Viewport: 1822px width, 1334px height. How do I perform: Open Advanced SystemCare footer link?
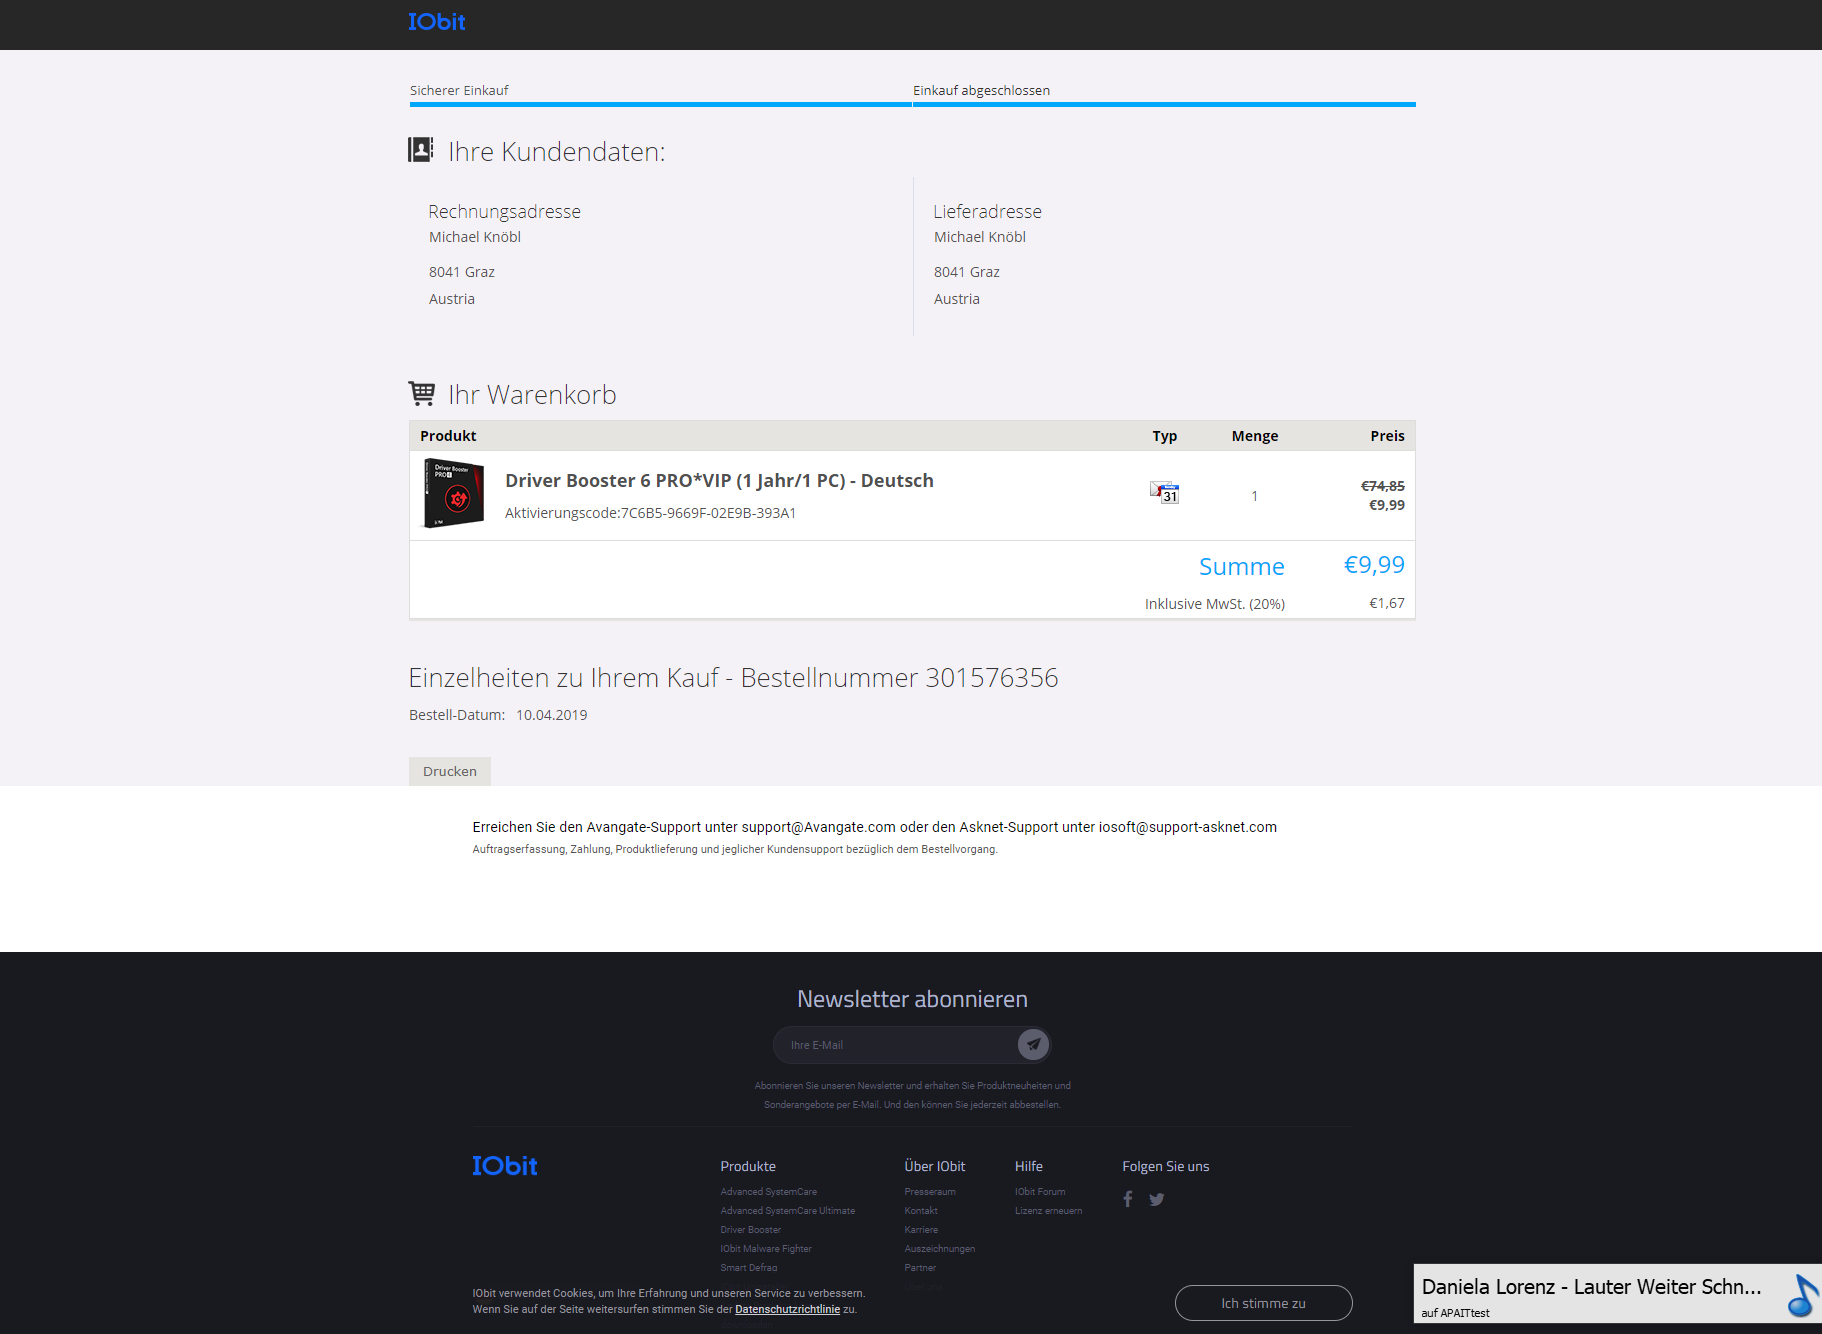pos(769,1192)
